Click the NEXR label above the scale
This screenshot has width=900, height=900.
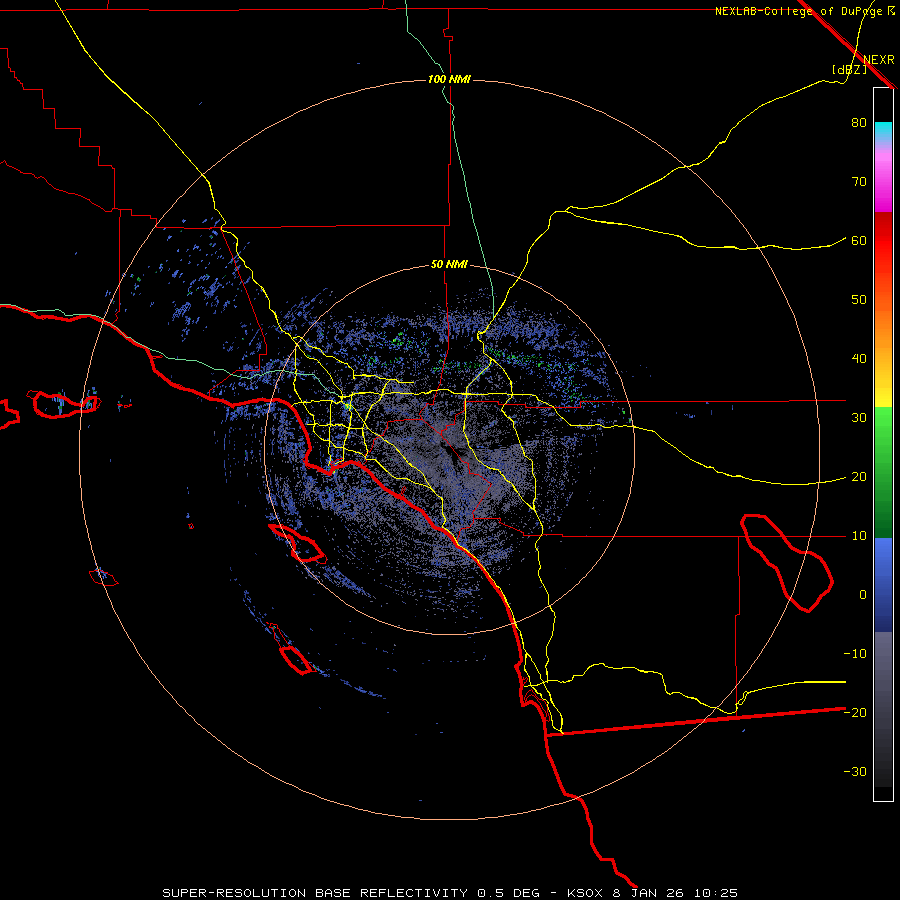point(879,60)
